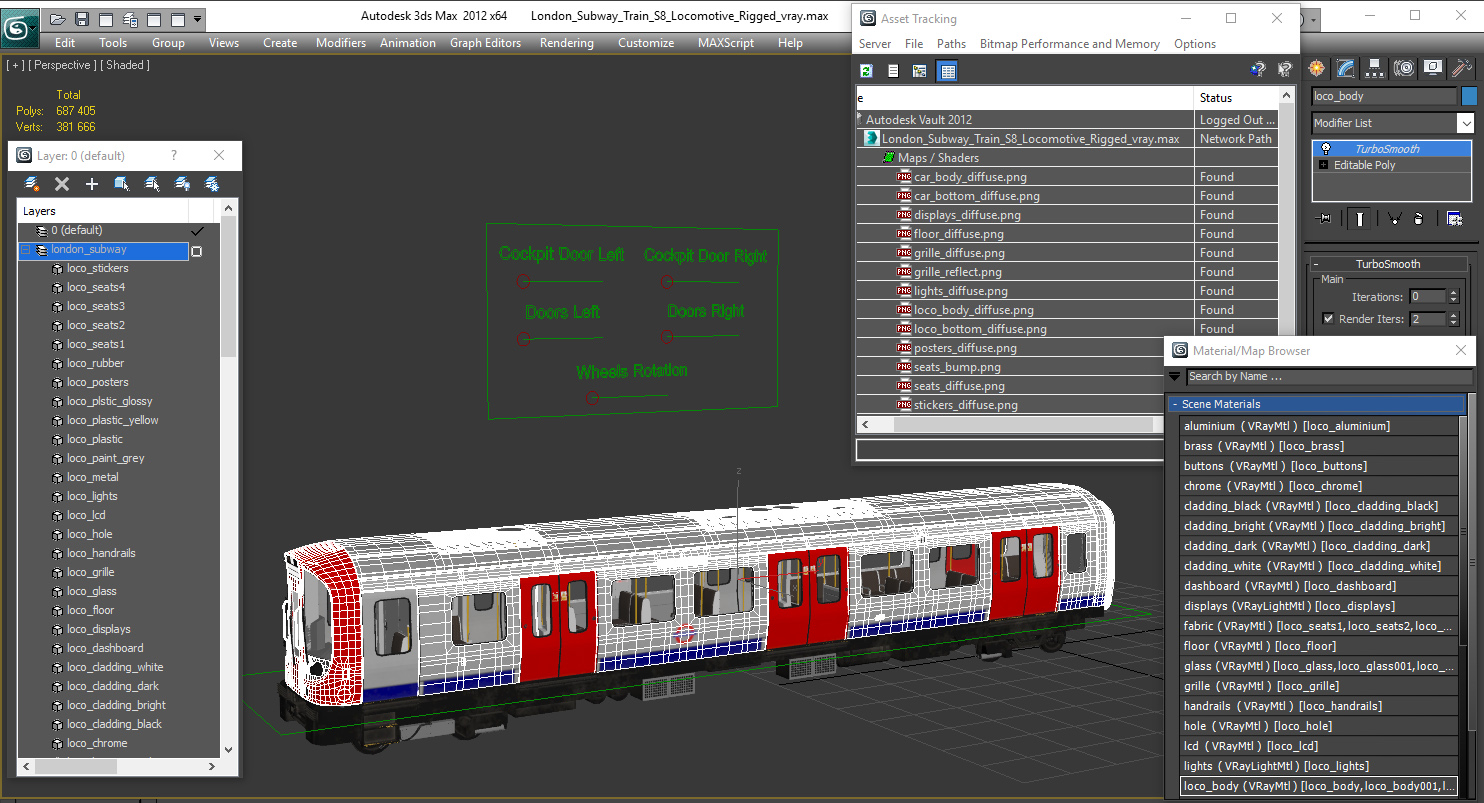Open the Display command panel tab
1484x803 pixels.
(x=1433, y=68)
